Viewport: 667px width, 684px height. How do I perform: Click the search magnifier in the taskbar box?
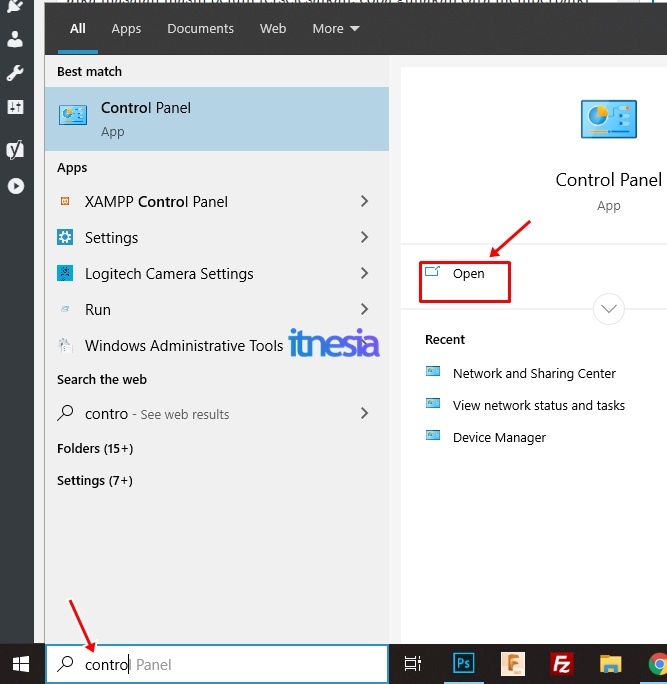(65, 664)
